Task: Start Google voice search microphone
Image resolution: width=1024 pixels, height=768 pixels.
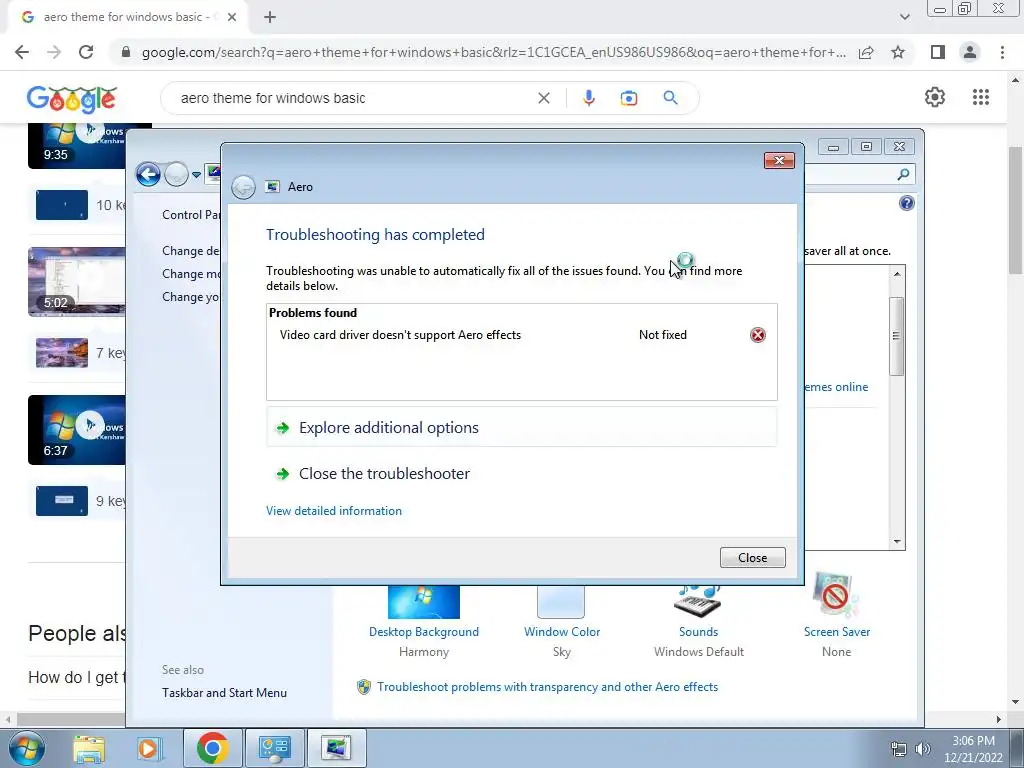Action: click(588, 98)
